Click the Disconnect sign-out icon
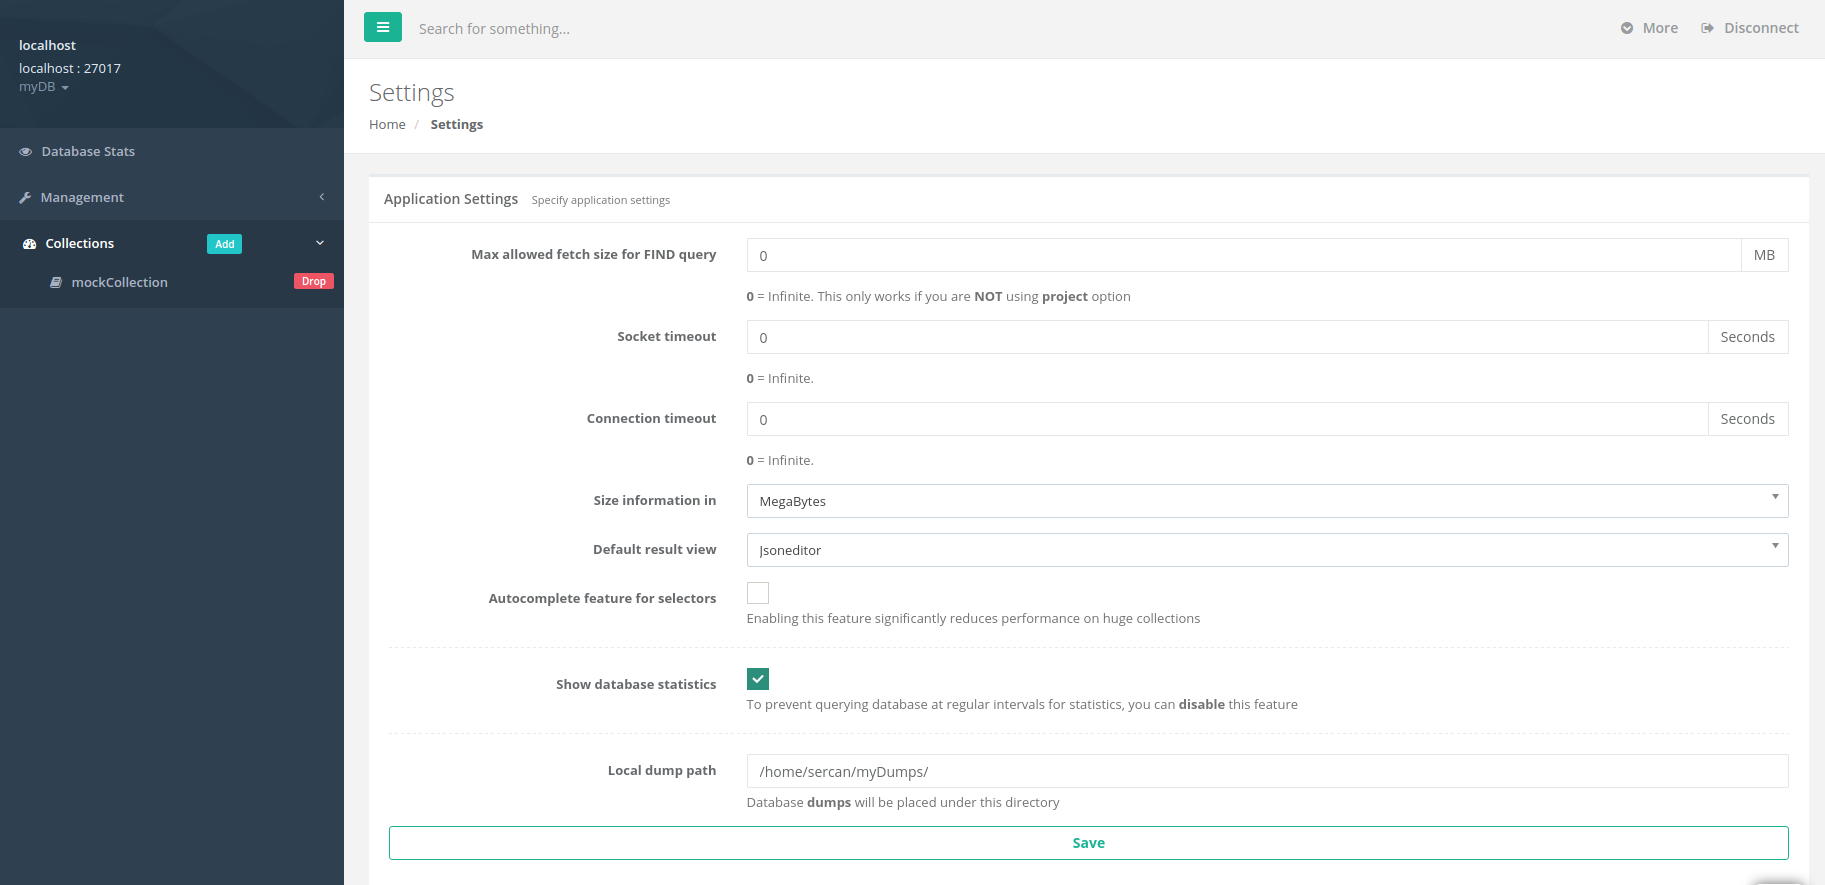1825x885 pixels. point(1707,28)
